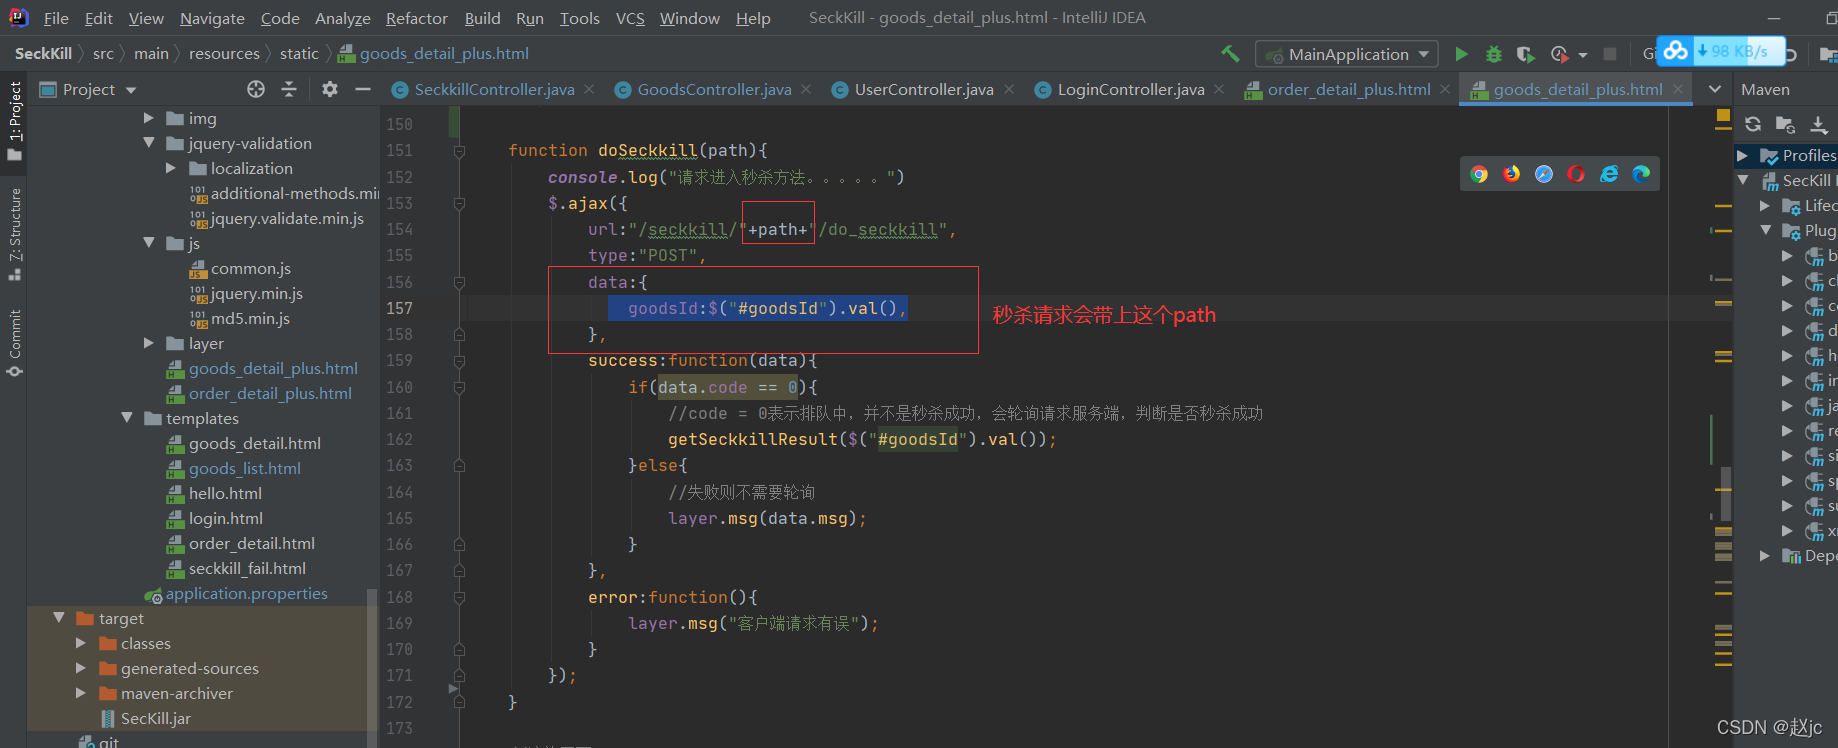Screen dimensions: 1838x748
Task: Collapse the templates folder
Action: (127, 418)
